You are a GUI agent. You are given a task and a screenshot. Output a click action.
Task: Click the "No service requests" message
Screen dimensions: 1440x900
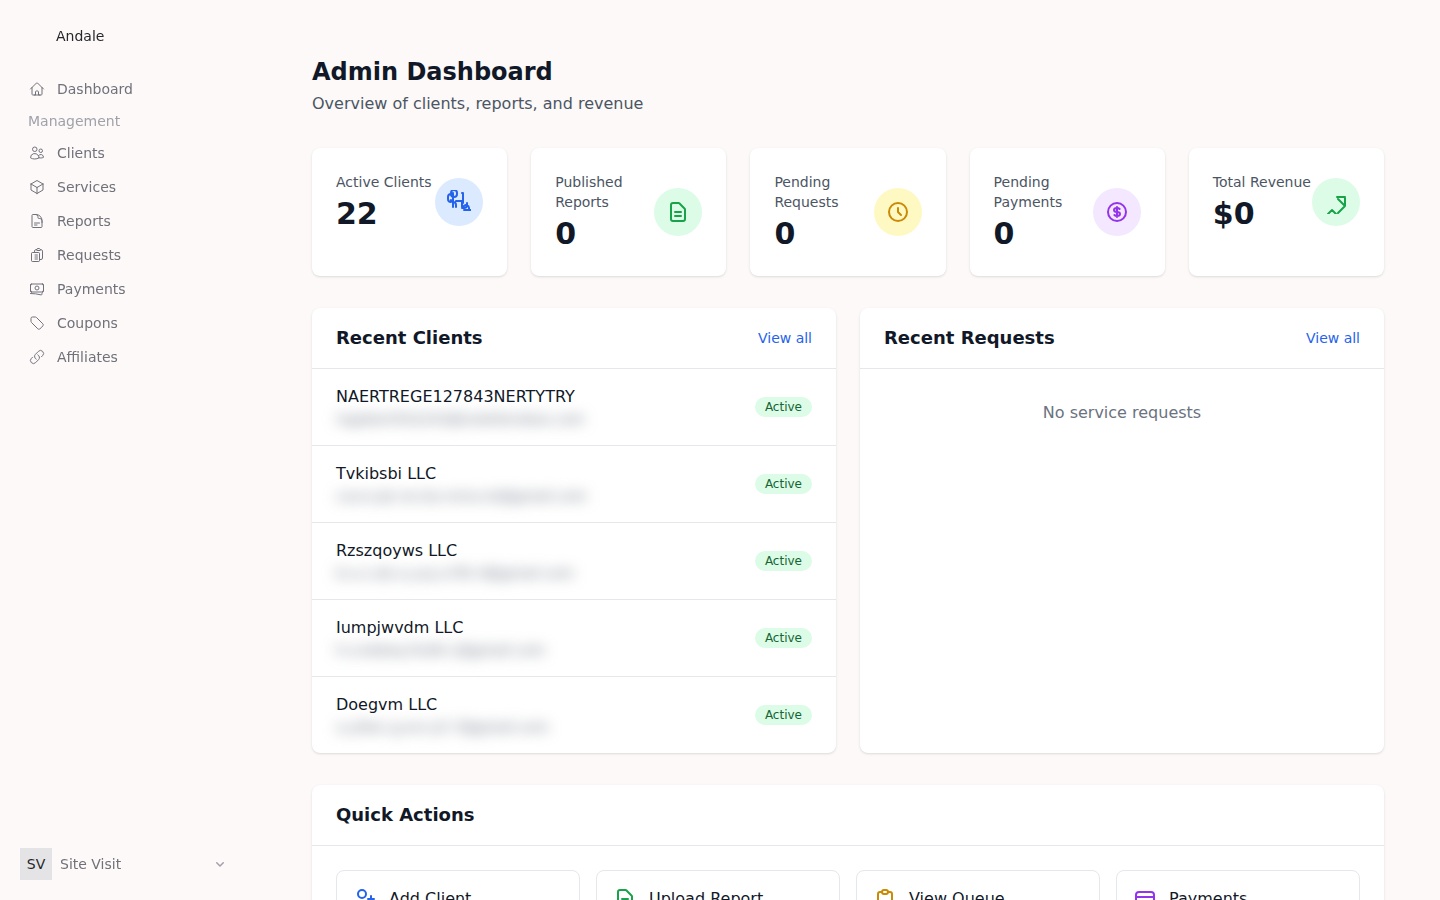tap(1122, 412)
